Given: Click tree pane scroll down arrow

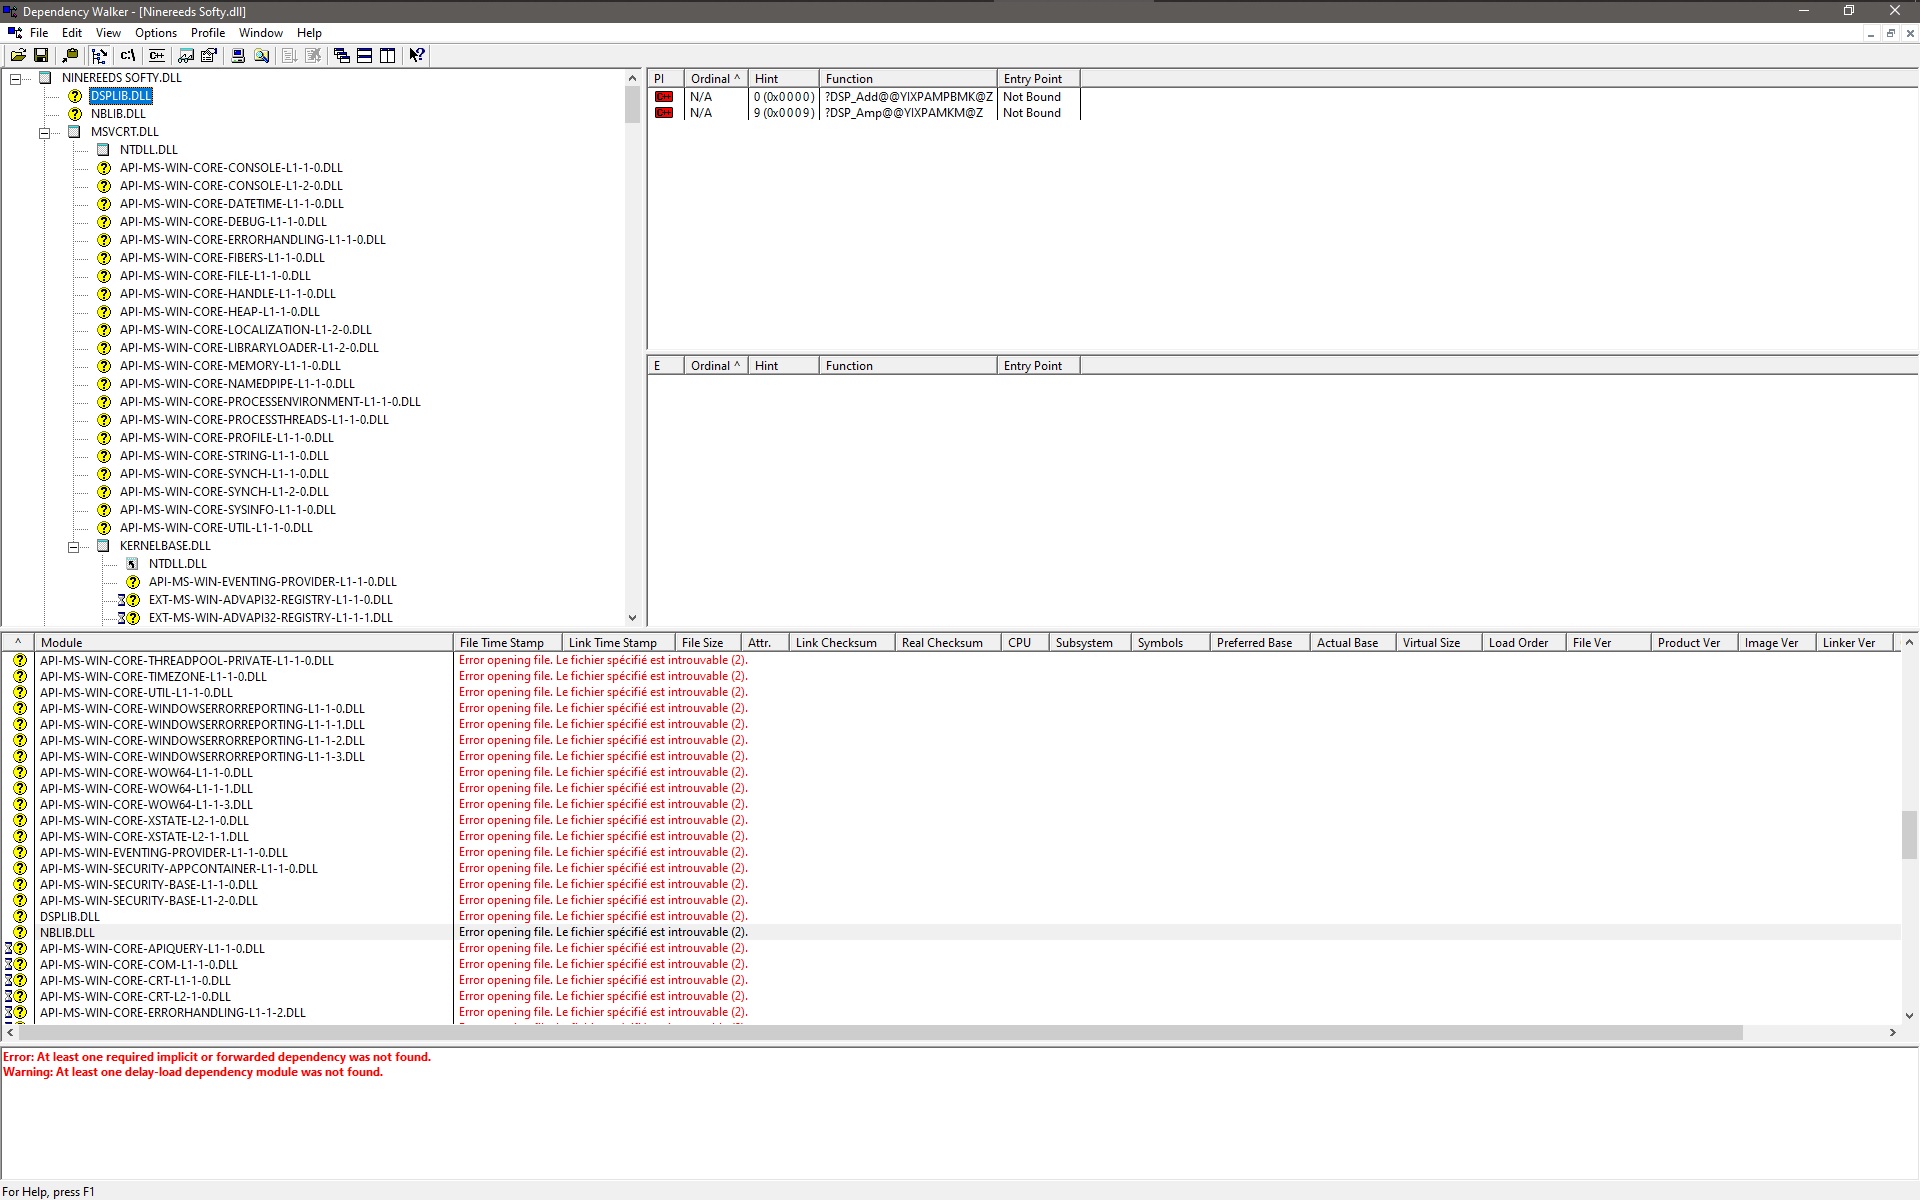Looking at the screenshot, I should 632,618.
